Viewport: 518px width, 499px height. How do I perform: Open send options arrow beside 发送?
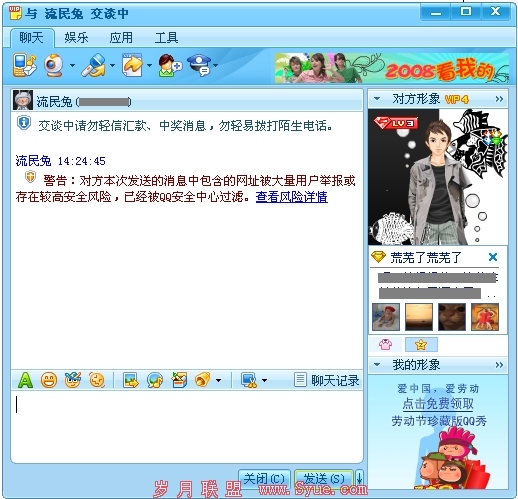tap(359, 479)
